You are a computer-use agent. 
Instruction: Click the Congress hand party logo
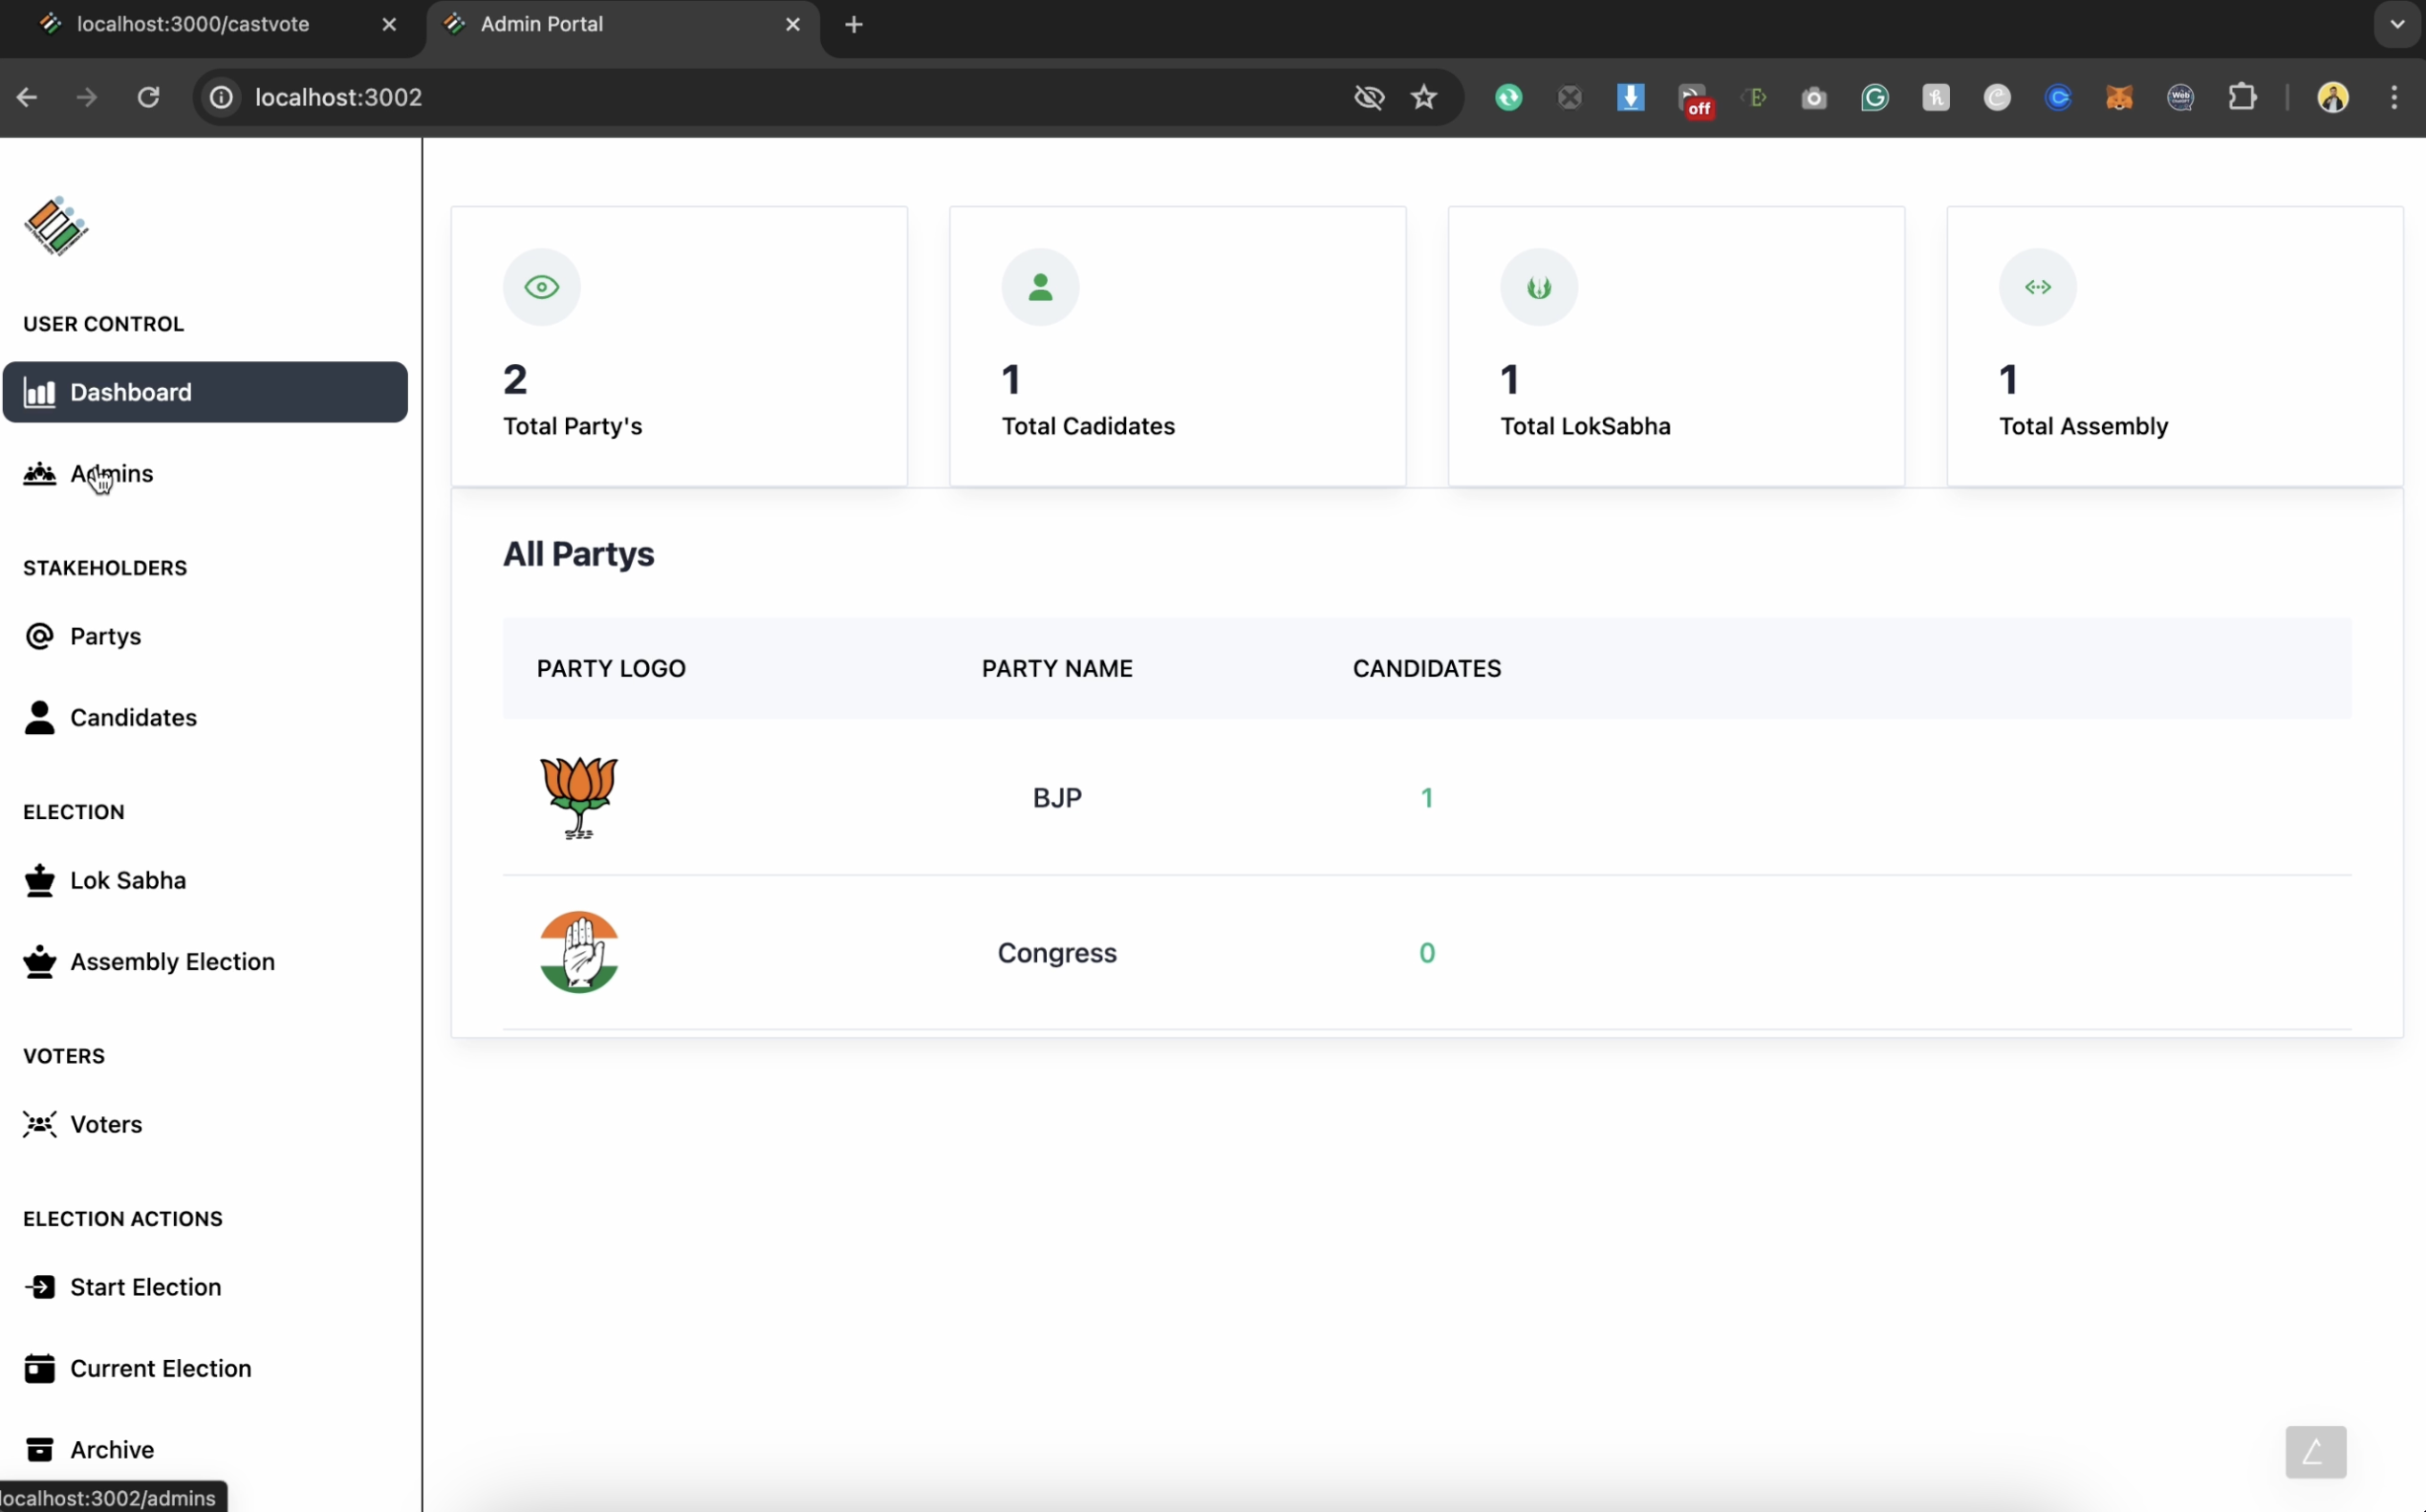pyautogui.click(x=578, y=952)
